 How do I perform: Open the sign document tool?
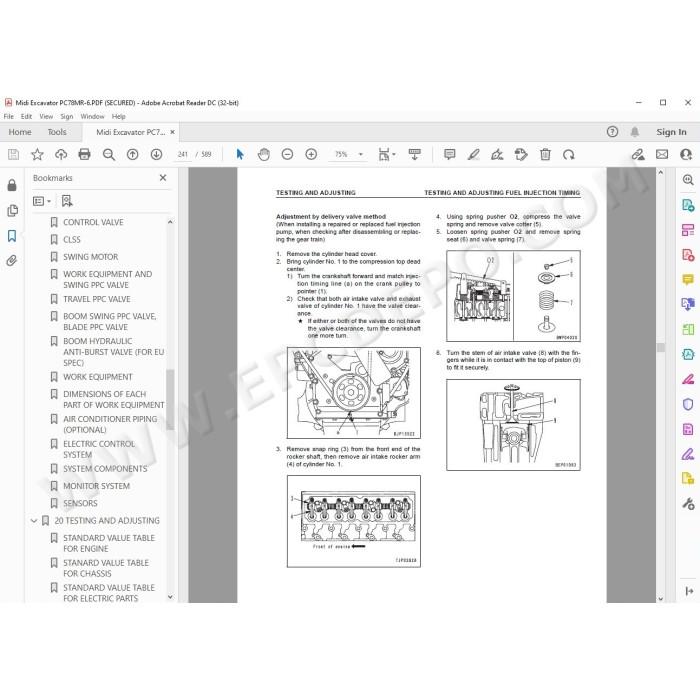tap(497, 154)
